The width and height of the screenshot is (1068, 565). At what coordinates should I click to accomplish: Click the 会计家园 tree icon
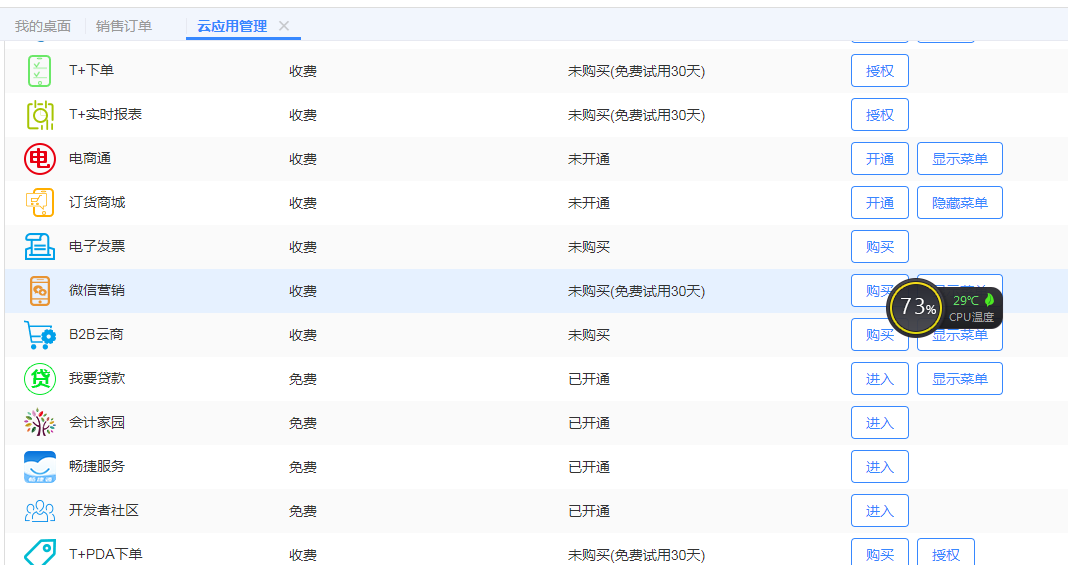(x=40, y=423)
